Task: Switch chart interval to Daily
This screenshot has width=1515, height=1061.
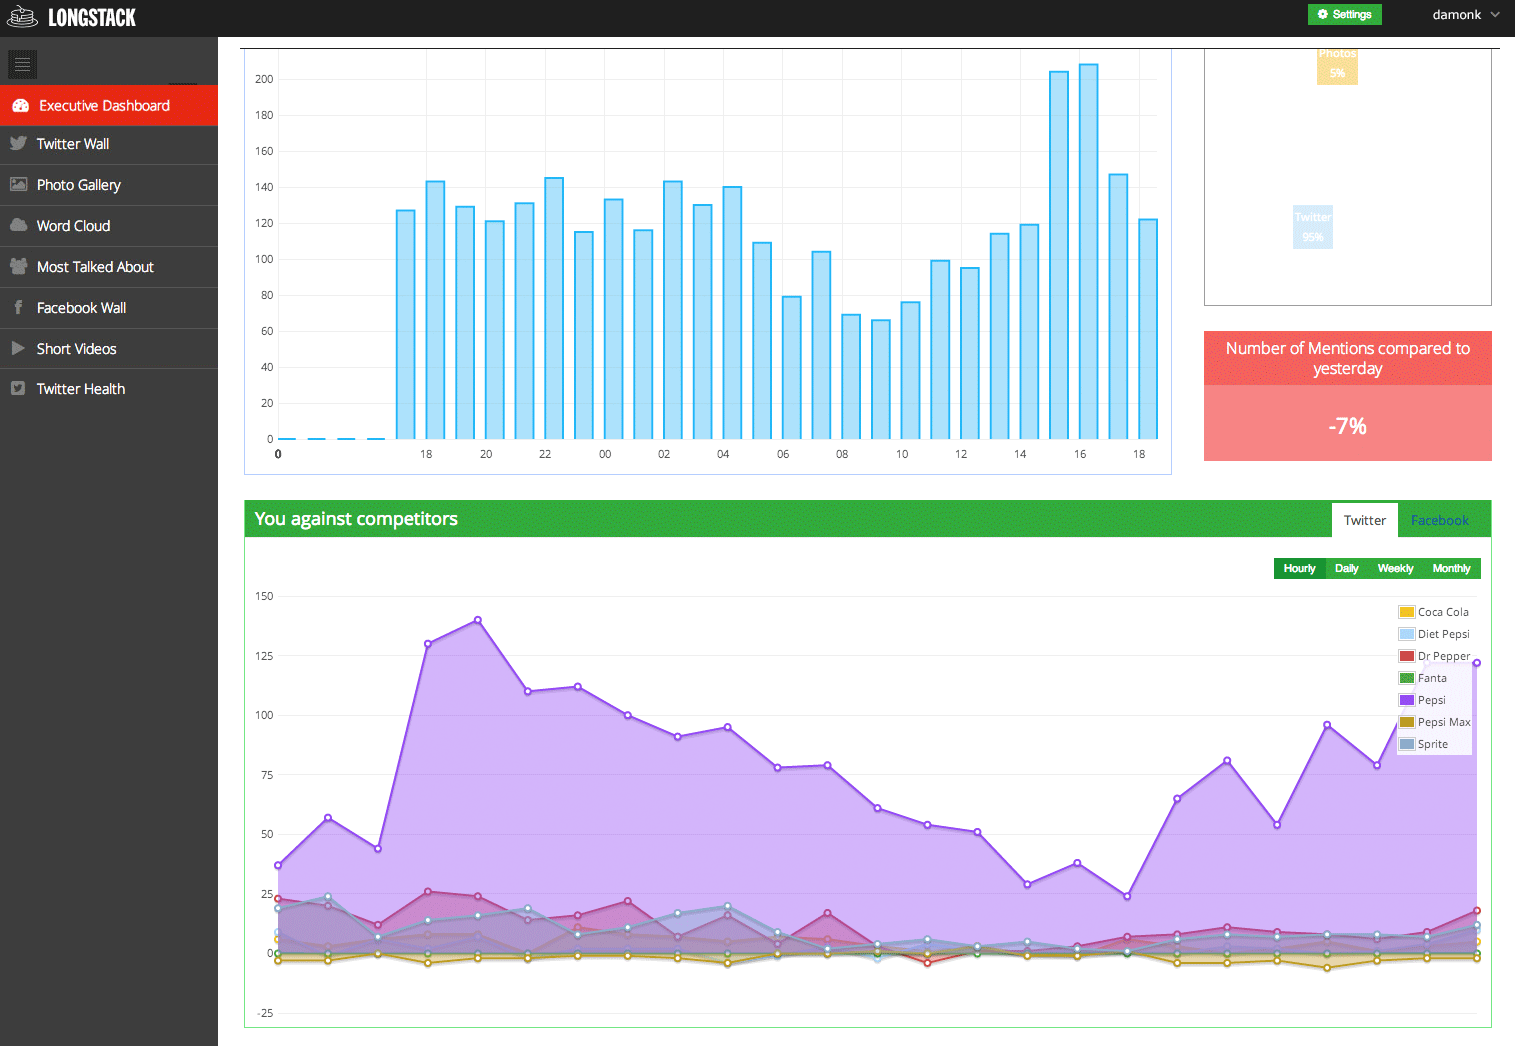Action: click(1346, 568)
